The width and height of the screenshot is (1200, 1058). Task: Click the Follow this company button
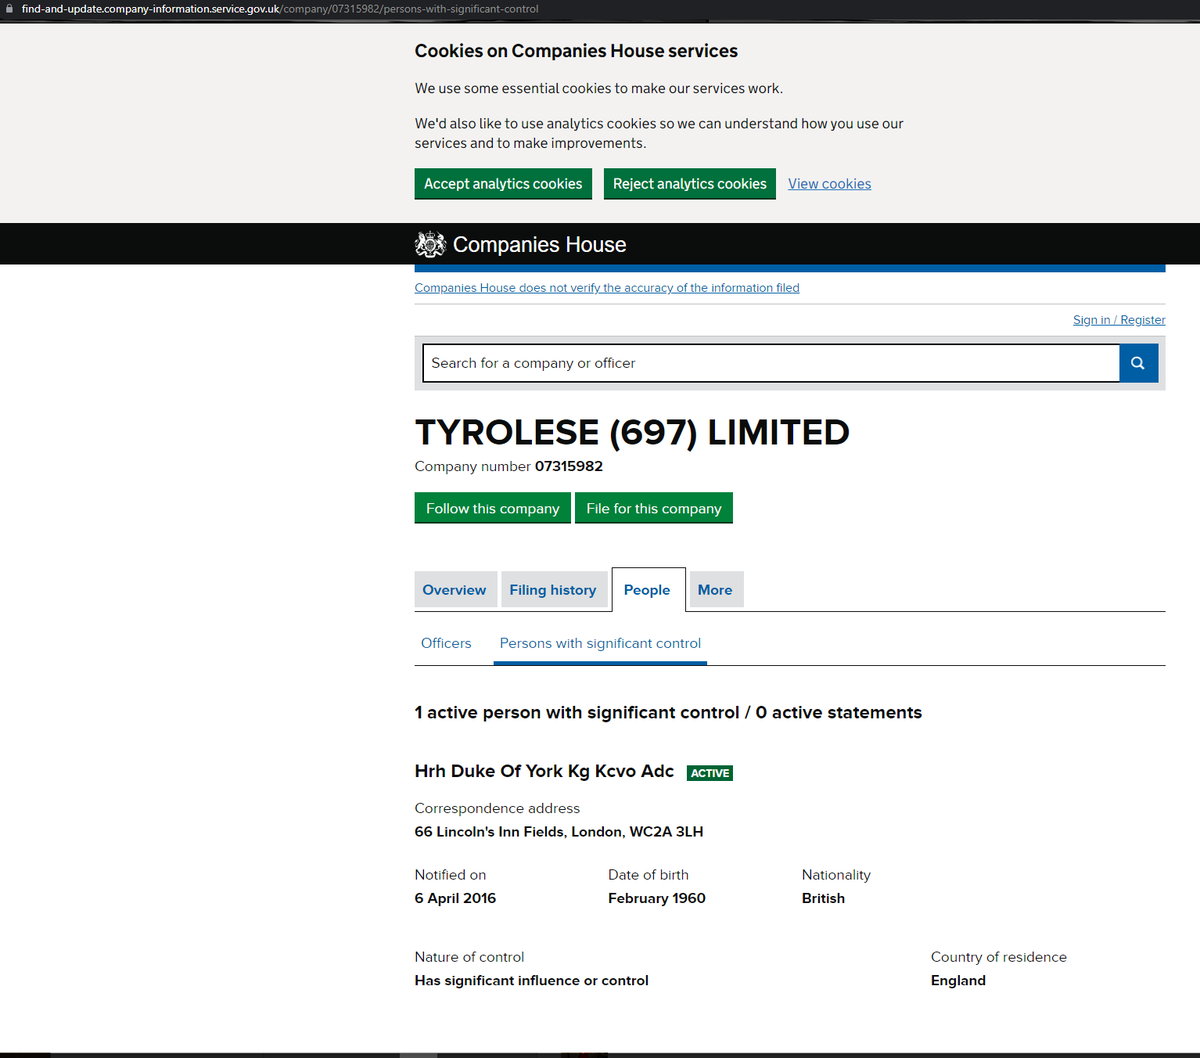click(493, 508)
